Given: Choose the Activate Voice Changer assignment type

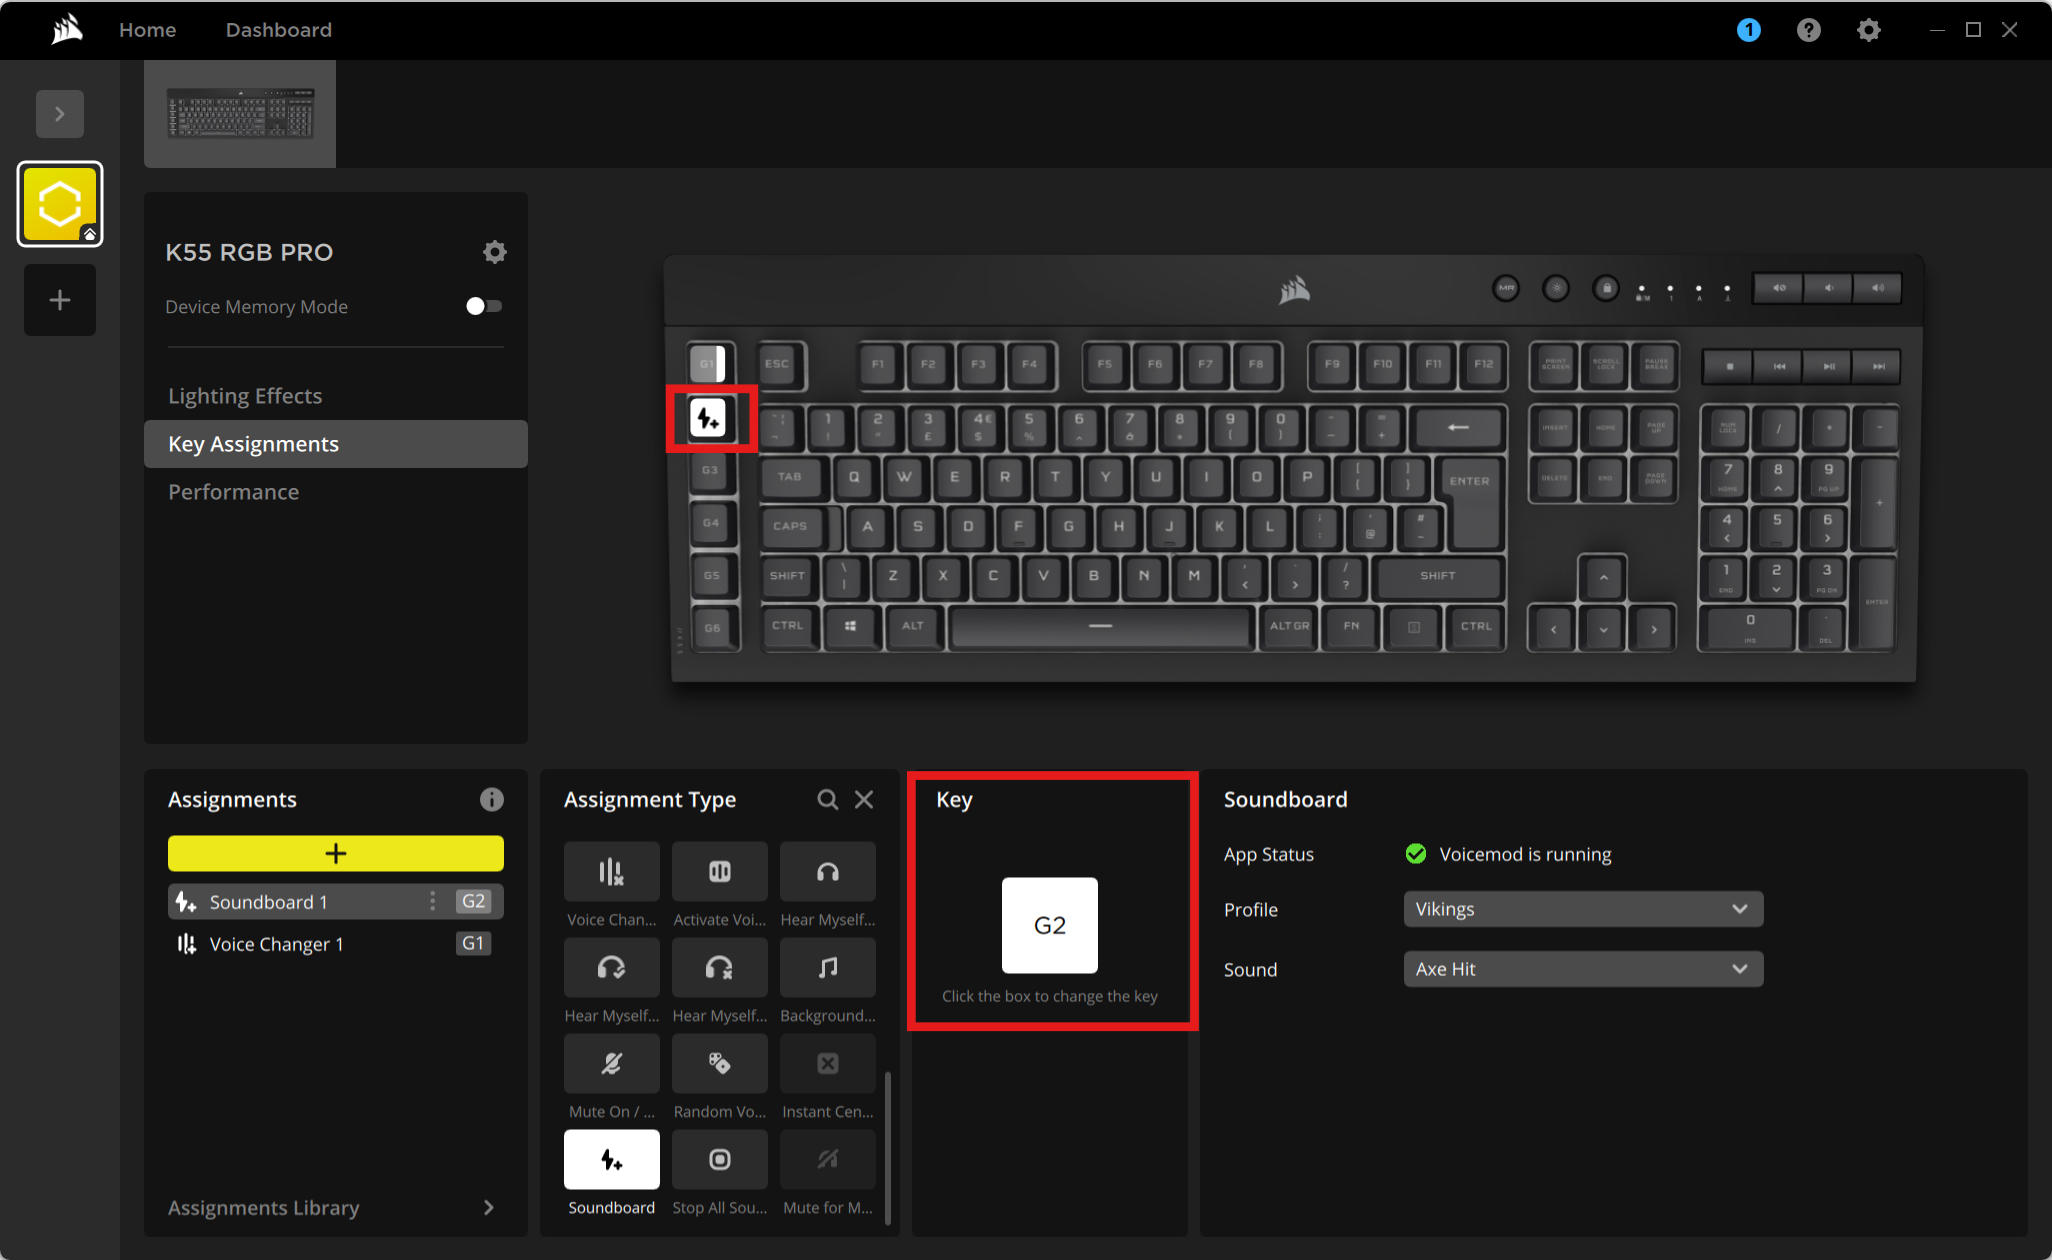Looking at the screenshot, I should 719,872.
